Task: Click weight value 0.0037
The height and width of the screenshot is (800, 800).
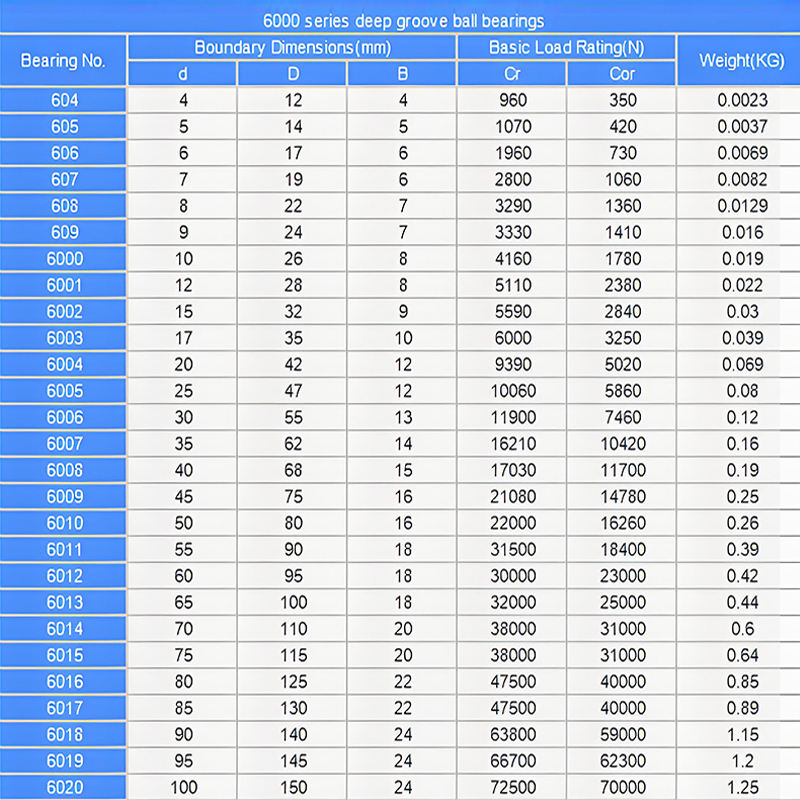Action: tap(742, 127)
